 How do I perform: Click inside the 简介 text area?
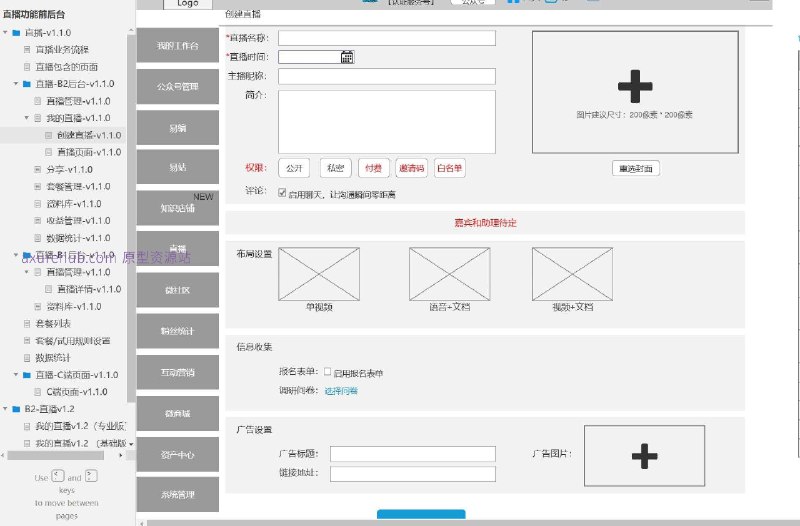(387, 122)
